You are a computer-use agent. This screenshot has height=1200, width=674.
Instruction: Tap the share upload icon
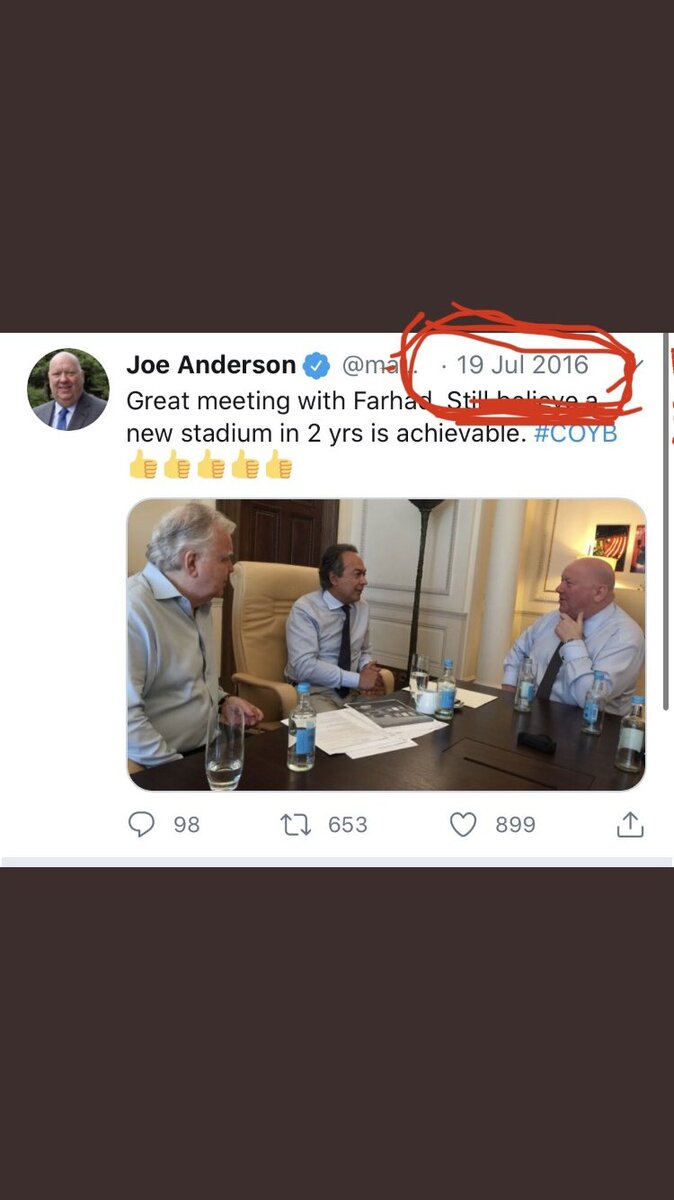[x=629, y=824]
